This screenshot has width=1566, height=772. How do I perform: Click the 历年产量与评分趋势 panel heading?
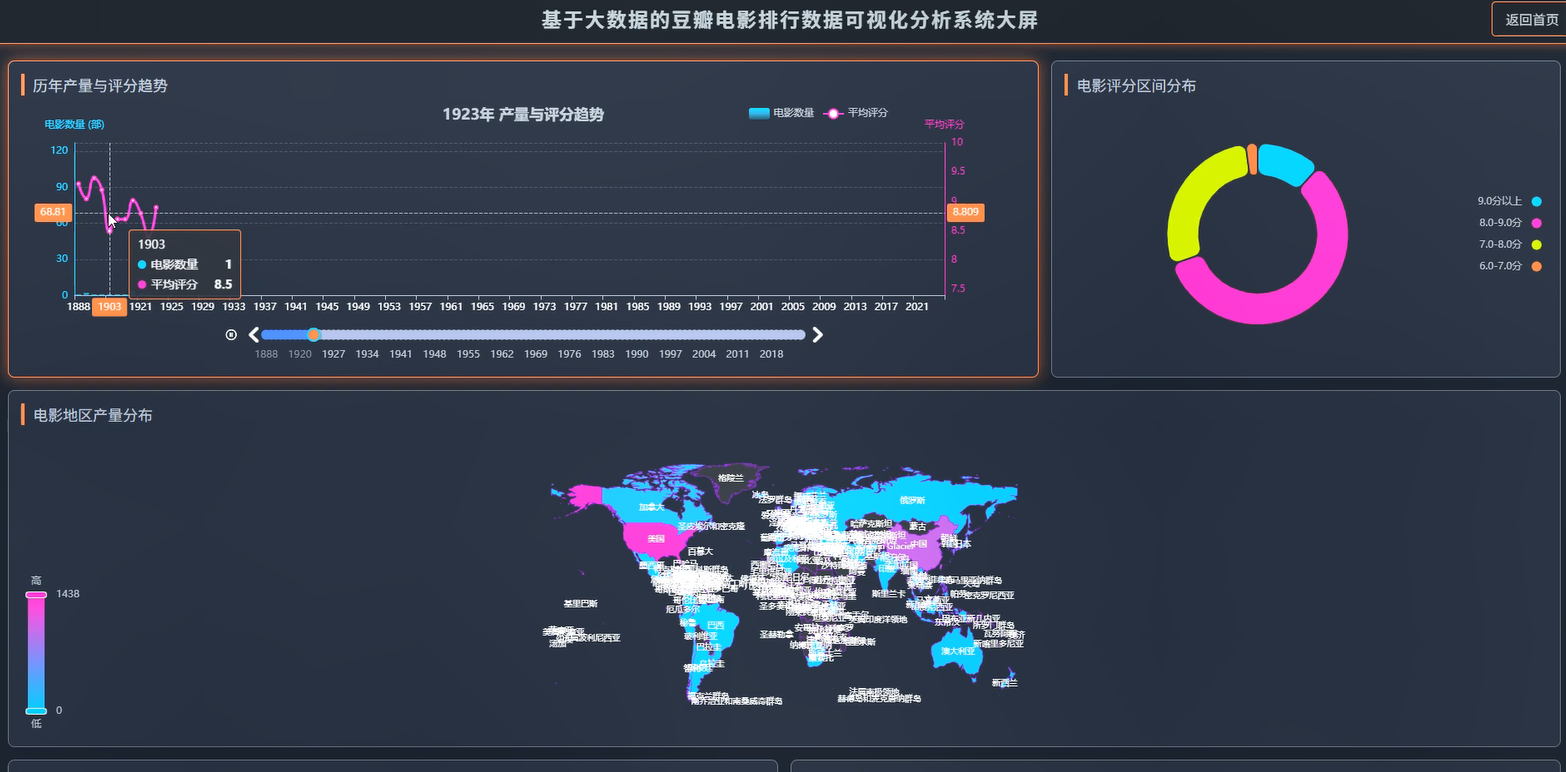100,86
